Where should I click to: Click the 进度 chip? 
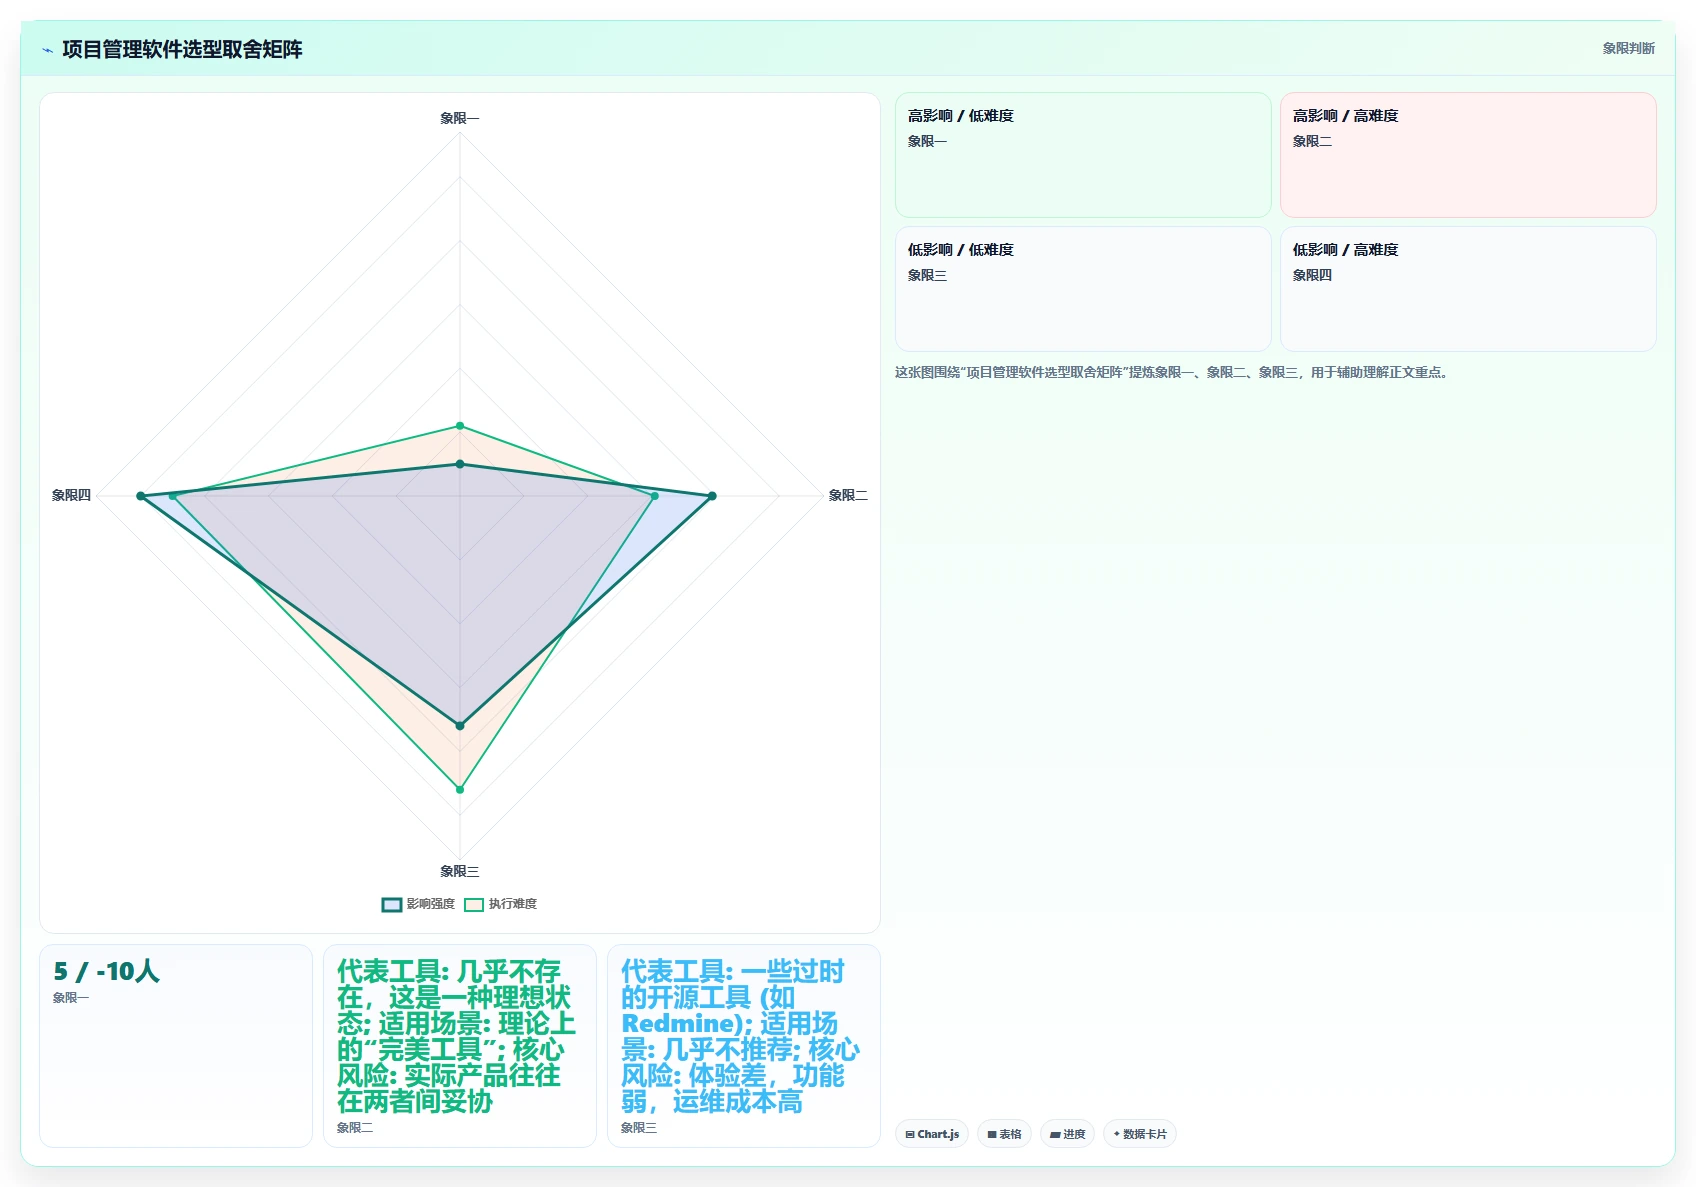coord(1067,1134)
